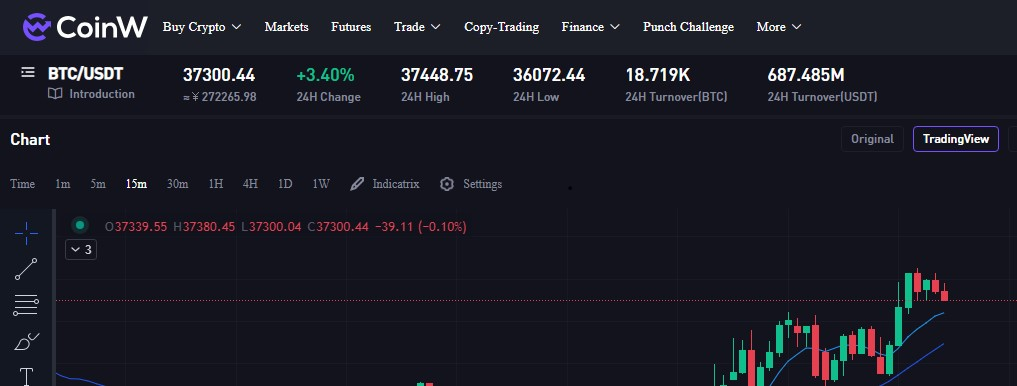The image size is (1017, 386).
Task: Select the trend line drawing tool
Action: coord(26,269)
